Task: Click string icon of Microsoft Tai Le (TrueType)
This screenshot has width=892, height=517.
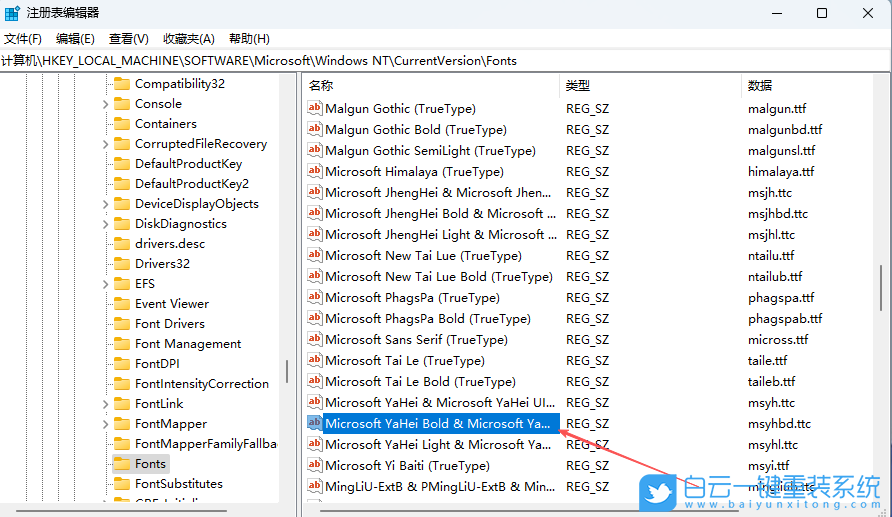Action: [315, 361]
